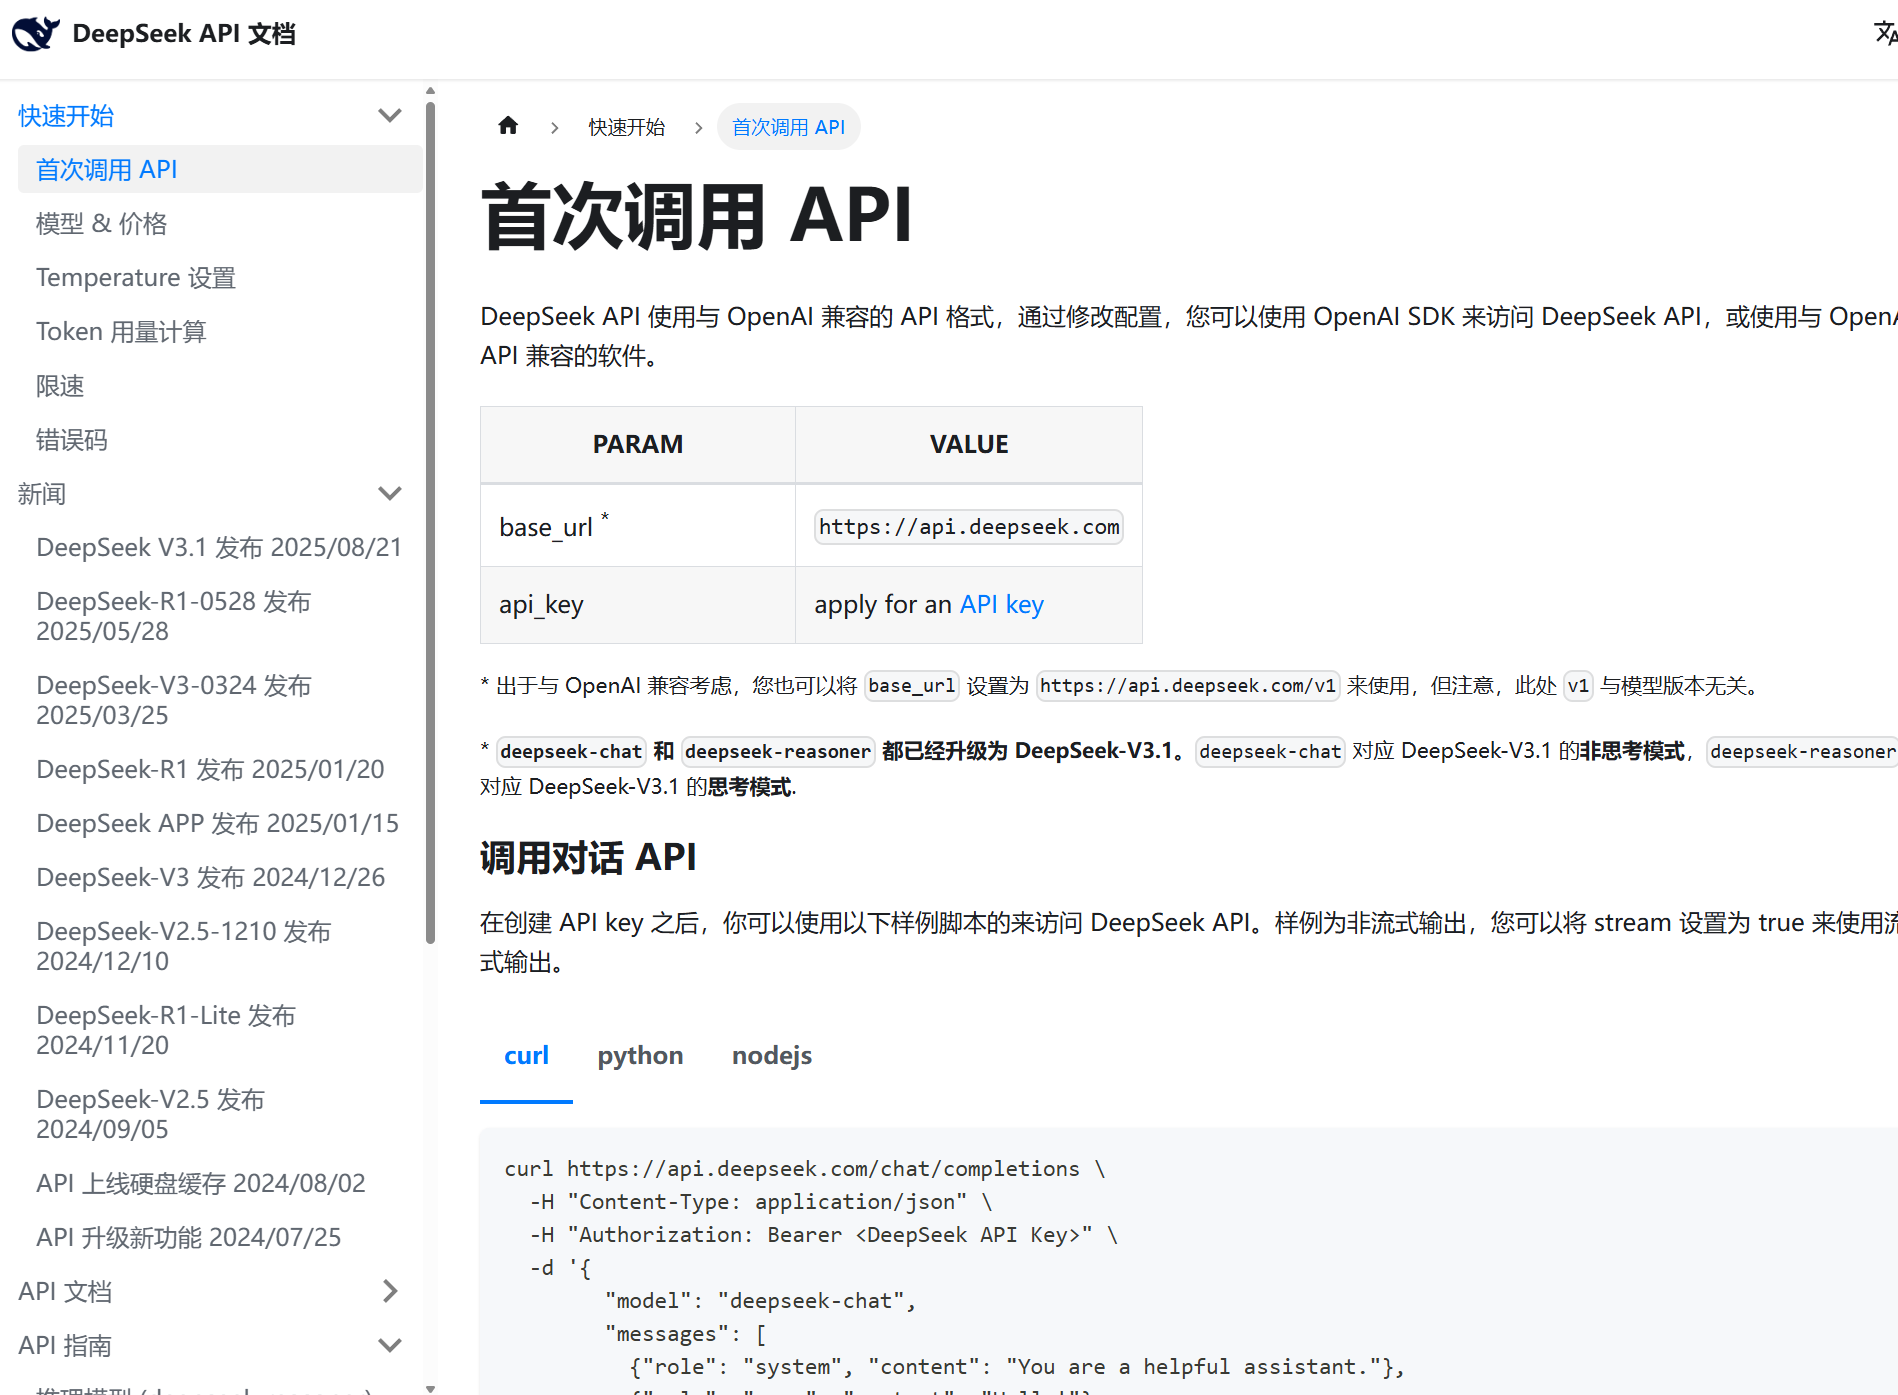Select the curl code tab

click(526, 1056)
